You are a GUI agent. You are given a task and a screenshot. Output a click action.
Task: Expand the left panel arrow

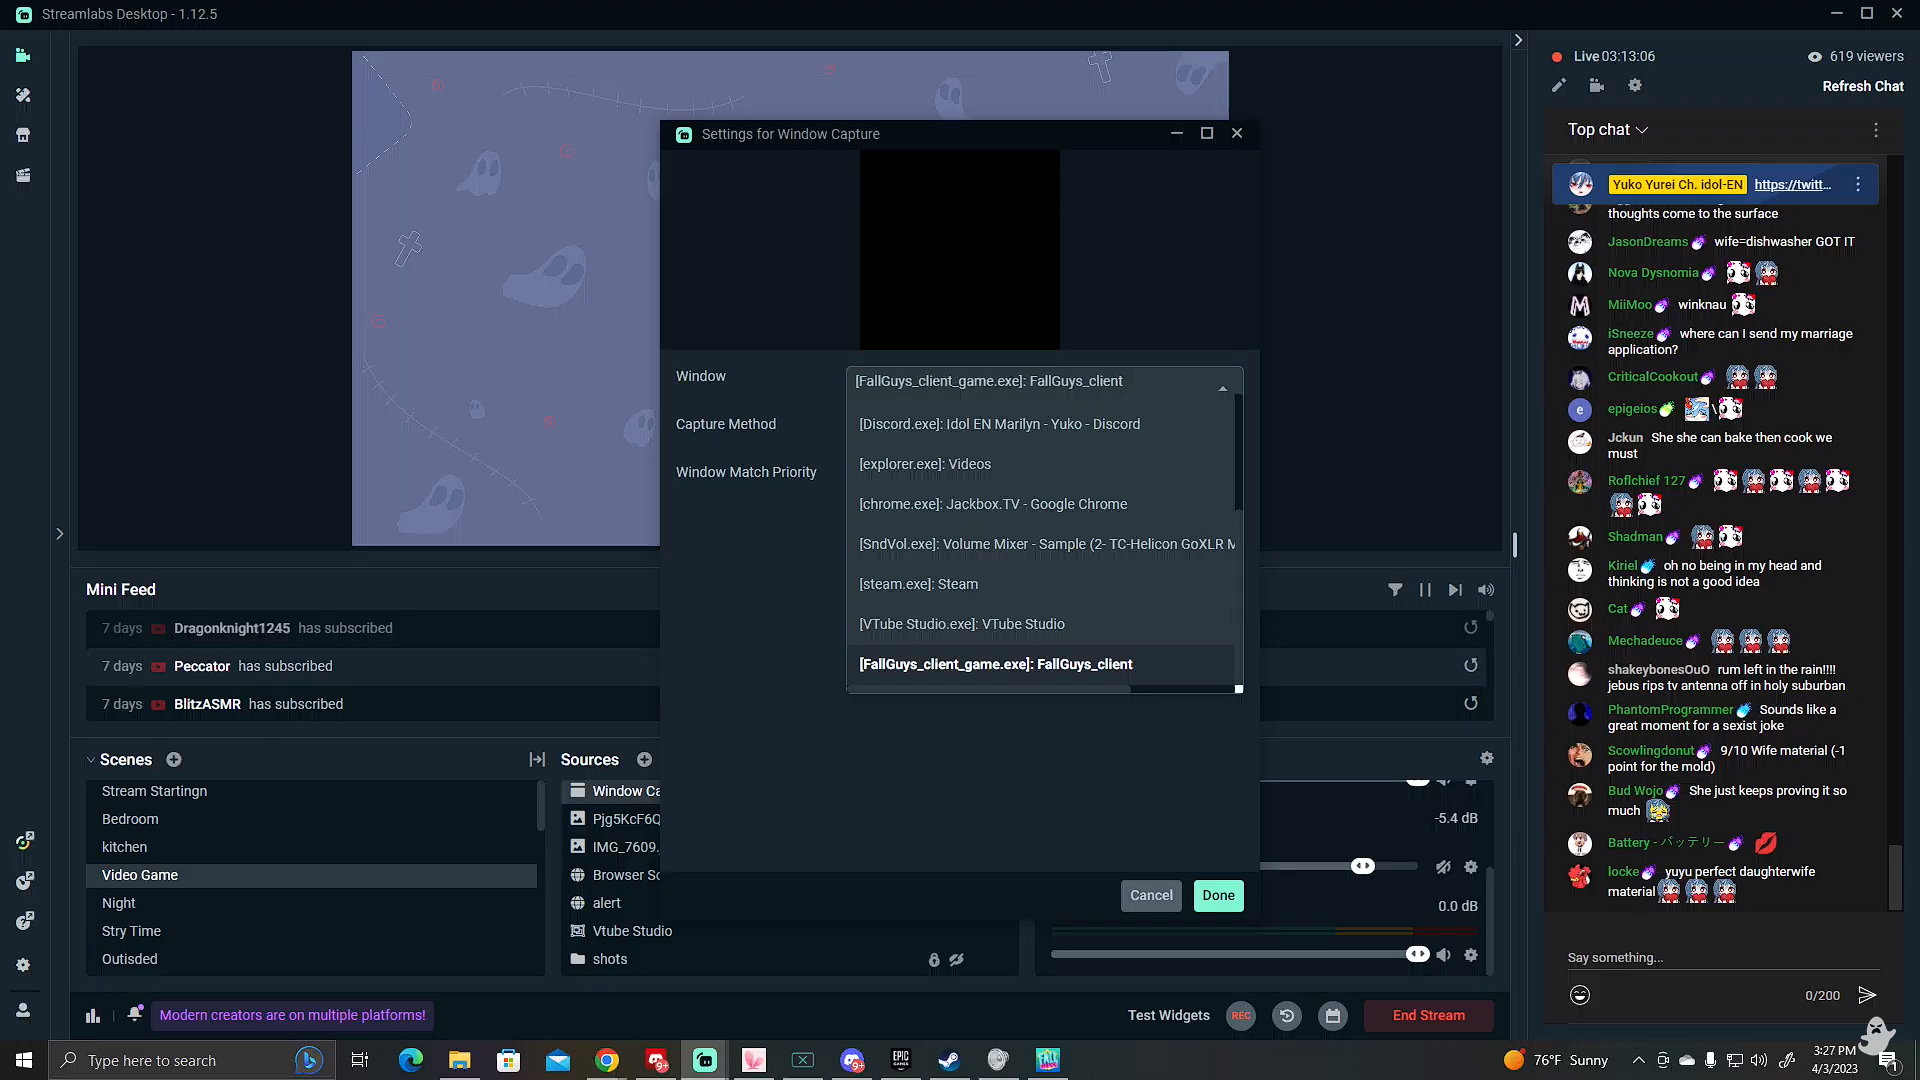point(59,534)
